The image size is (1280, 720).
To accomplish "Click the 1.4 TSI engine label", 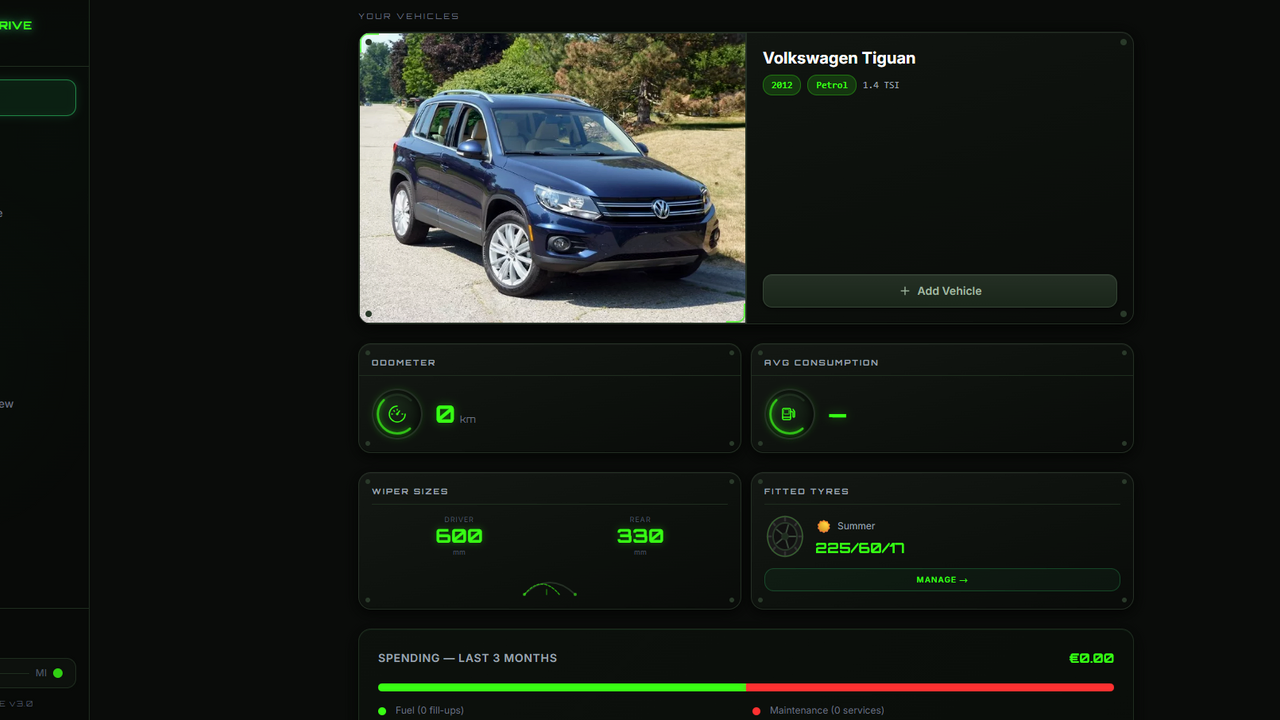I will [881, 85].
